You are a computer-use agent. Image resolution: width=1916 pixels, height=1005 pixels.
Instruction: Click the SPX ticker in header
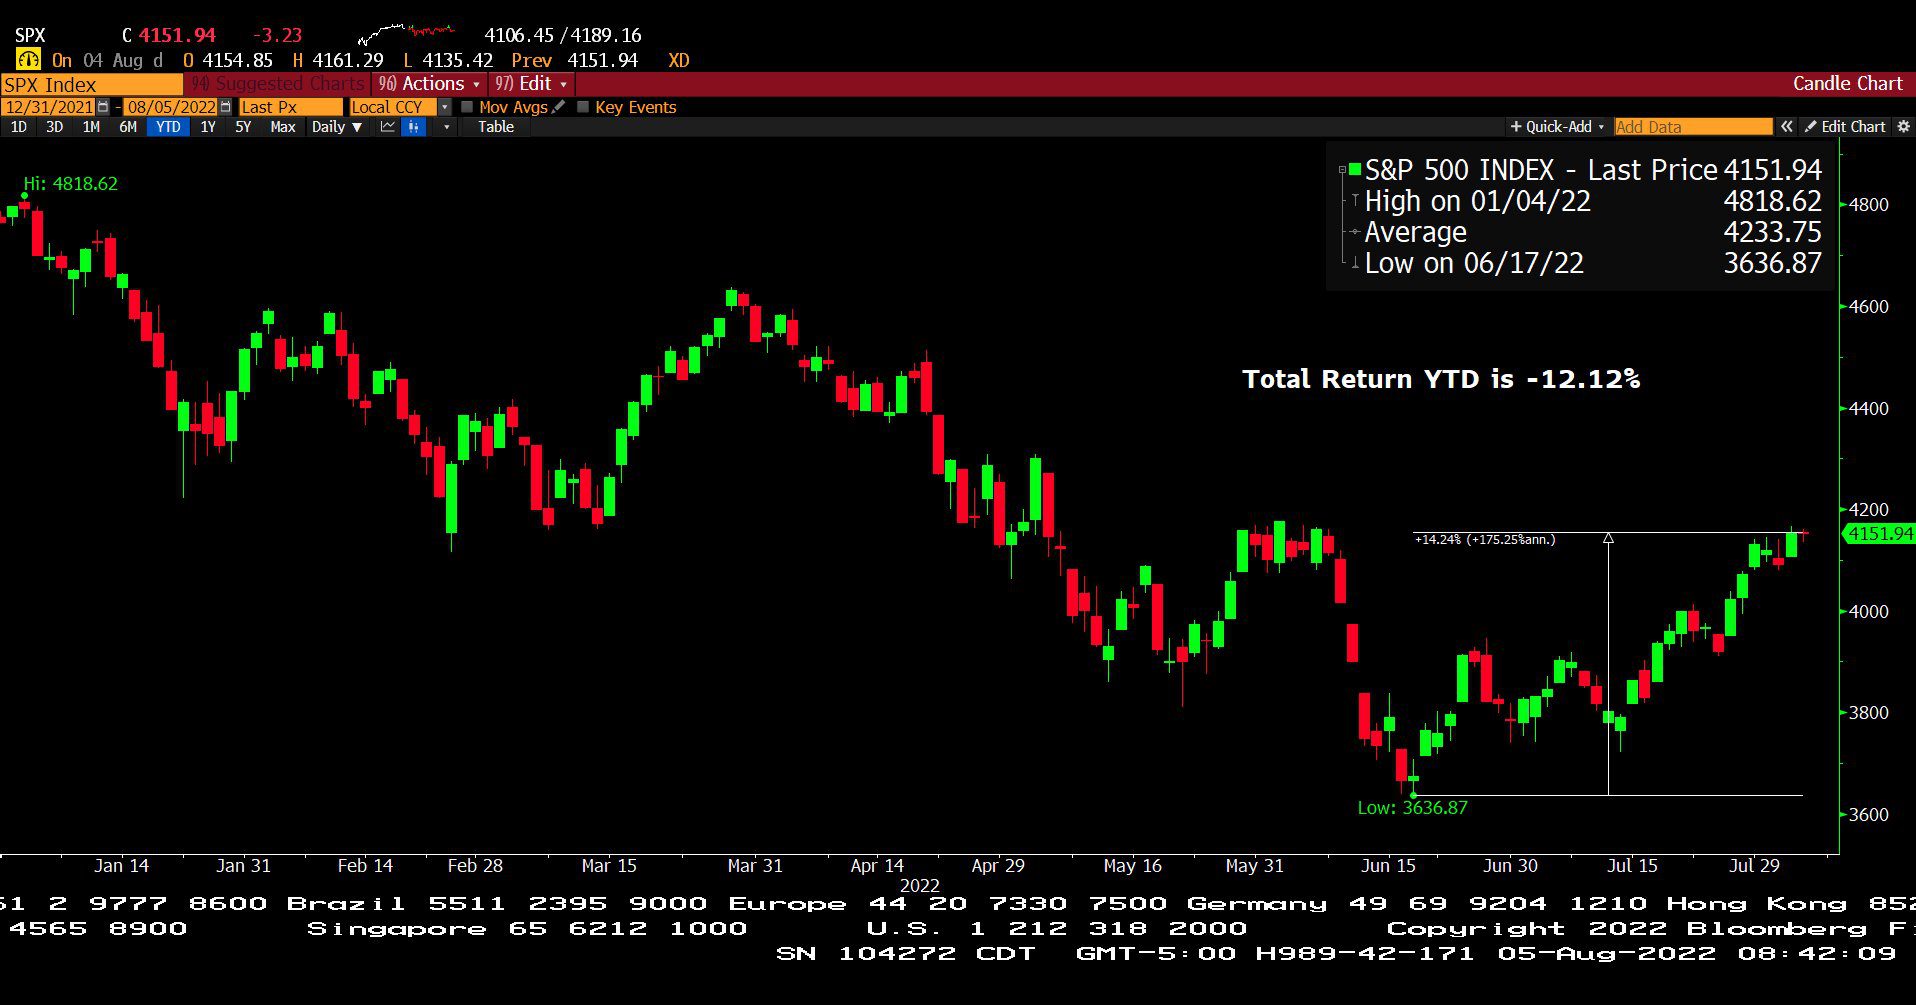pos(30,35)
